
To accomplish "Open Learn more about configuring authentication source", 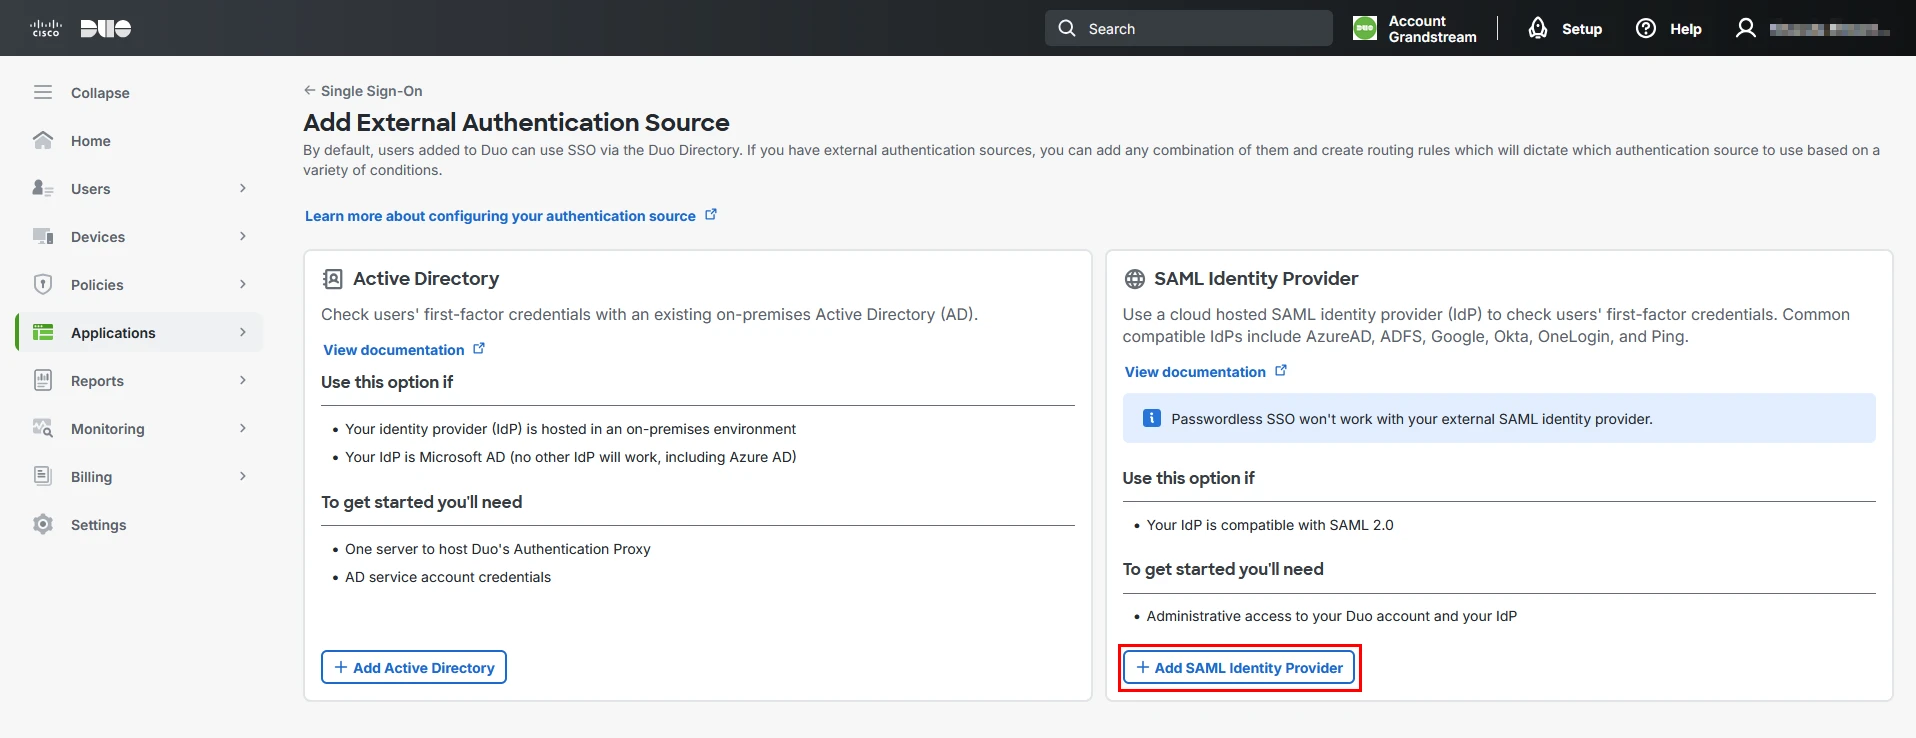I will click(500, 215).
